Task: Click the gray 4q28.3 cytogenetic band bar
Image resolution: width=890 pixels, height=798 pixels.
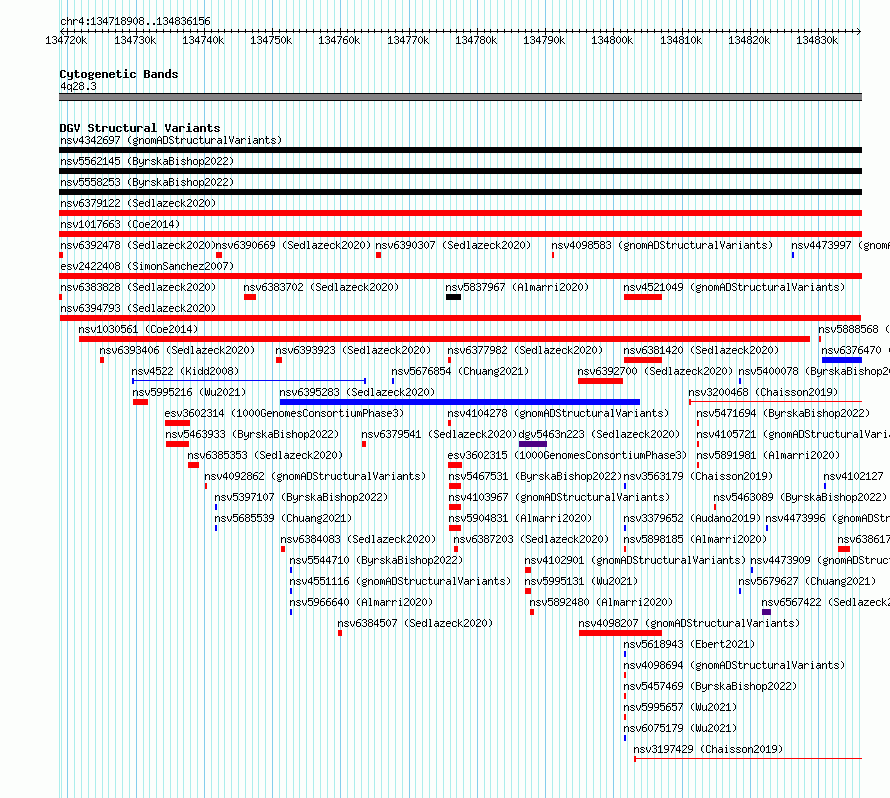Action: point(460,97)
